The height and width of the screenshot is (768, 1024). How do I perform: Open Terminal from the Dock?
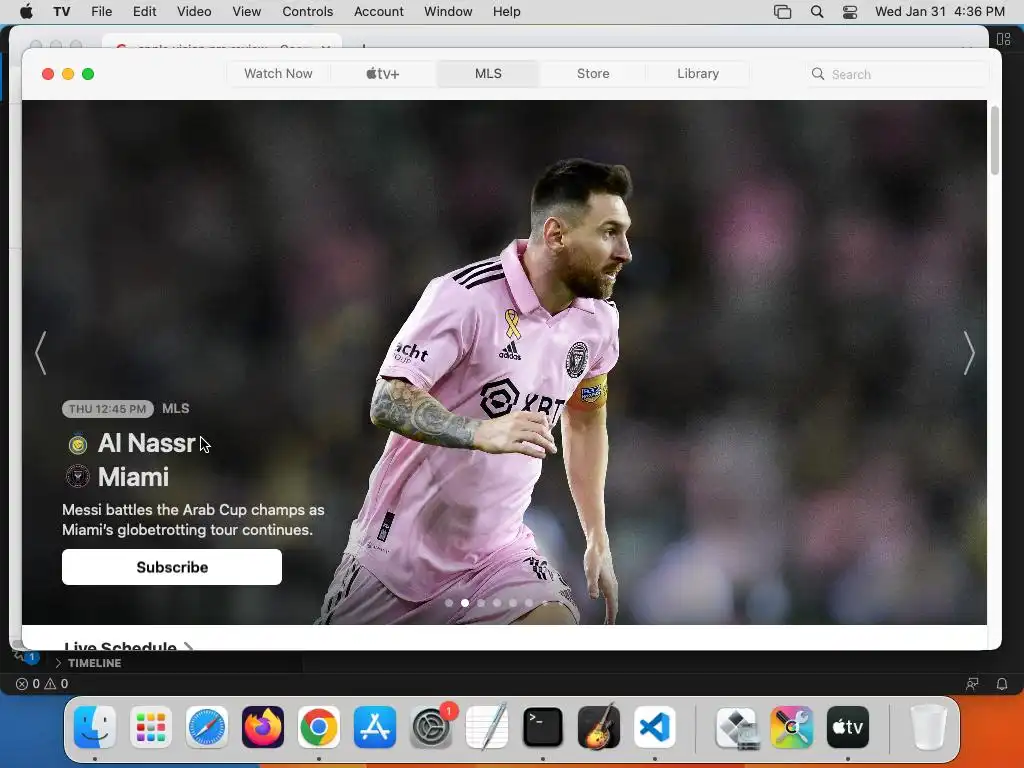[x=543, y=727]
